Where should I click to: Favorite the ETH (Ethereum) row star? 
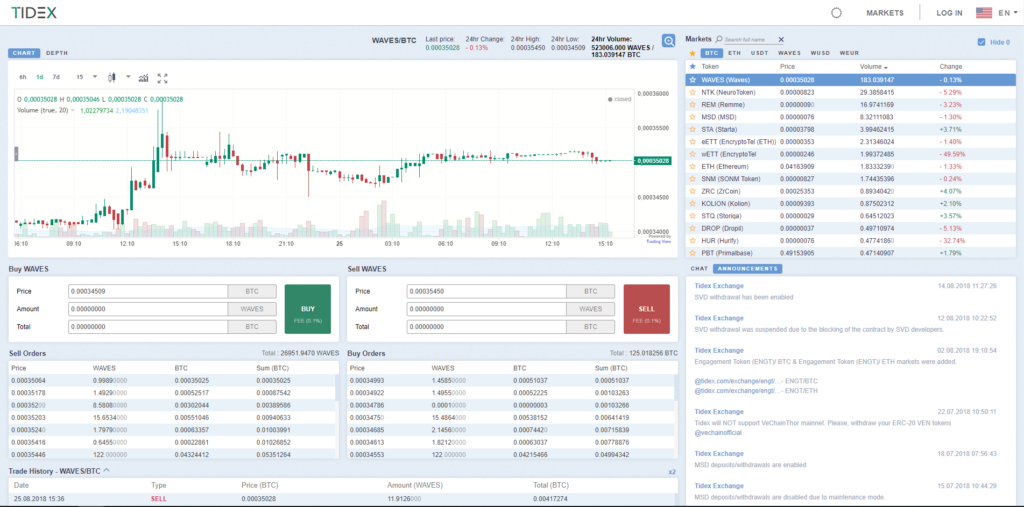tap(693, 167)
